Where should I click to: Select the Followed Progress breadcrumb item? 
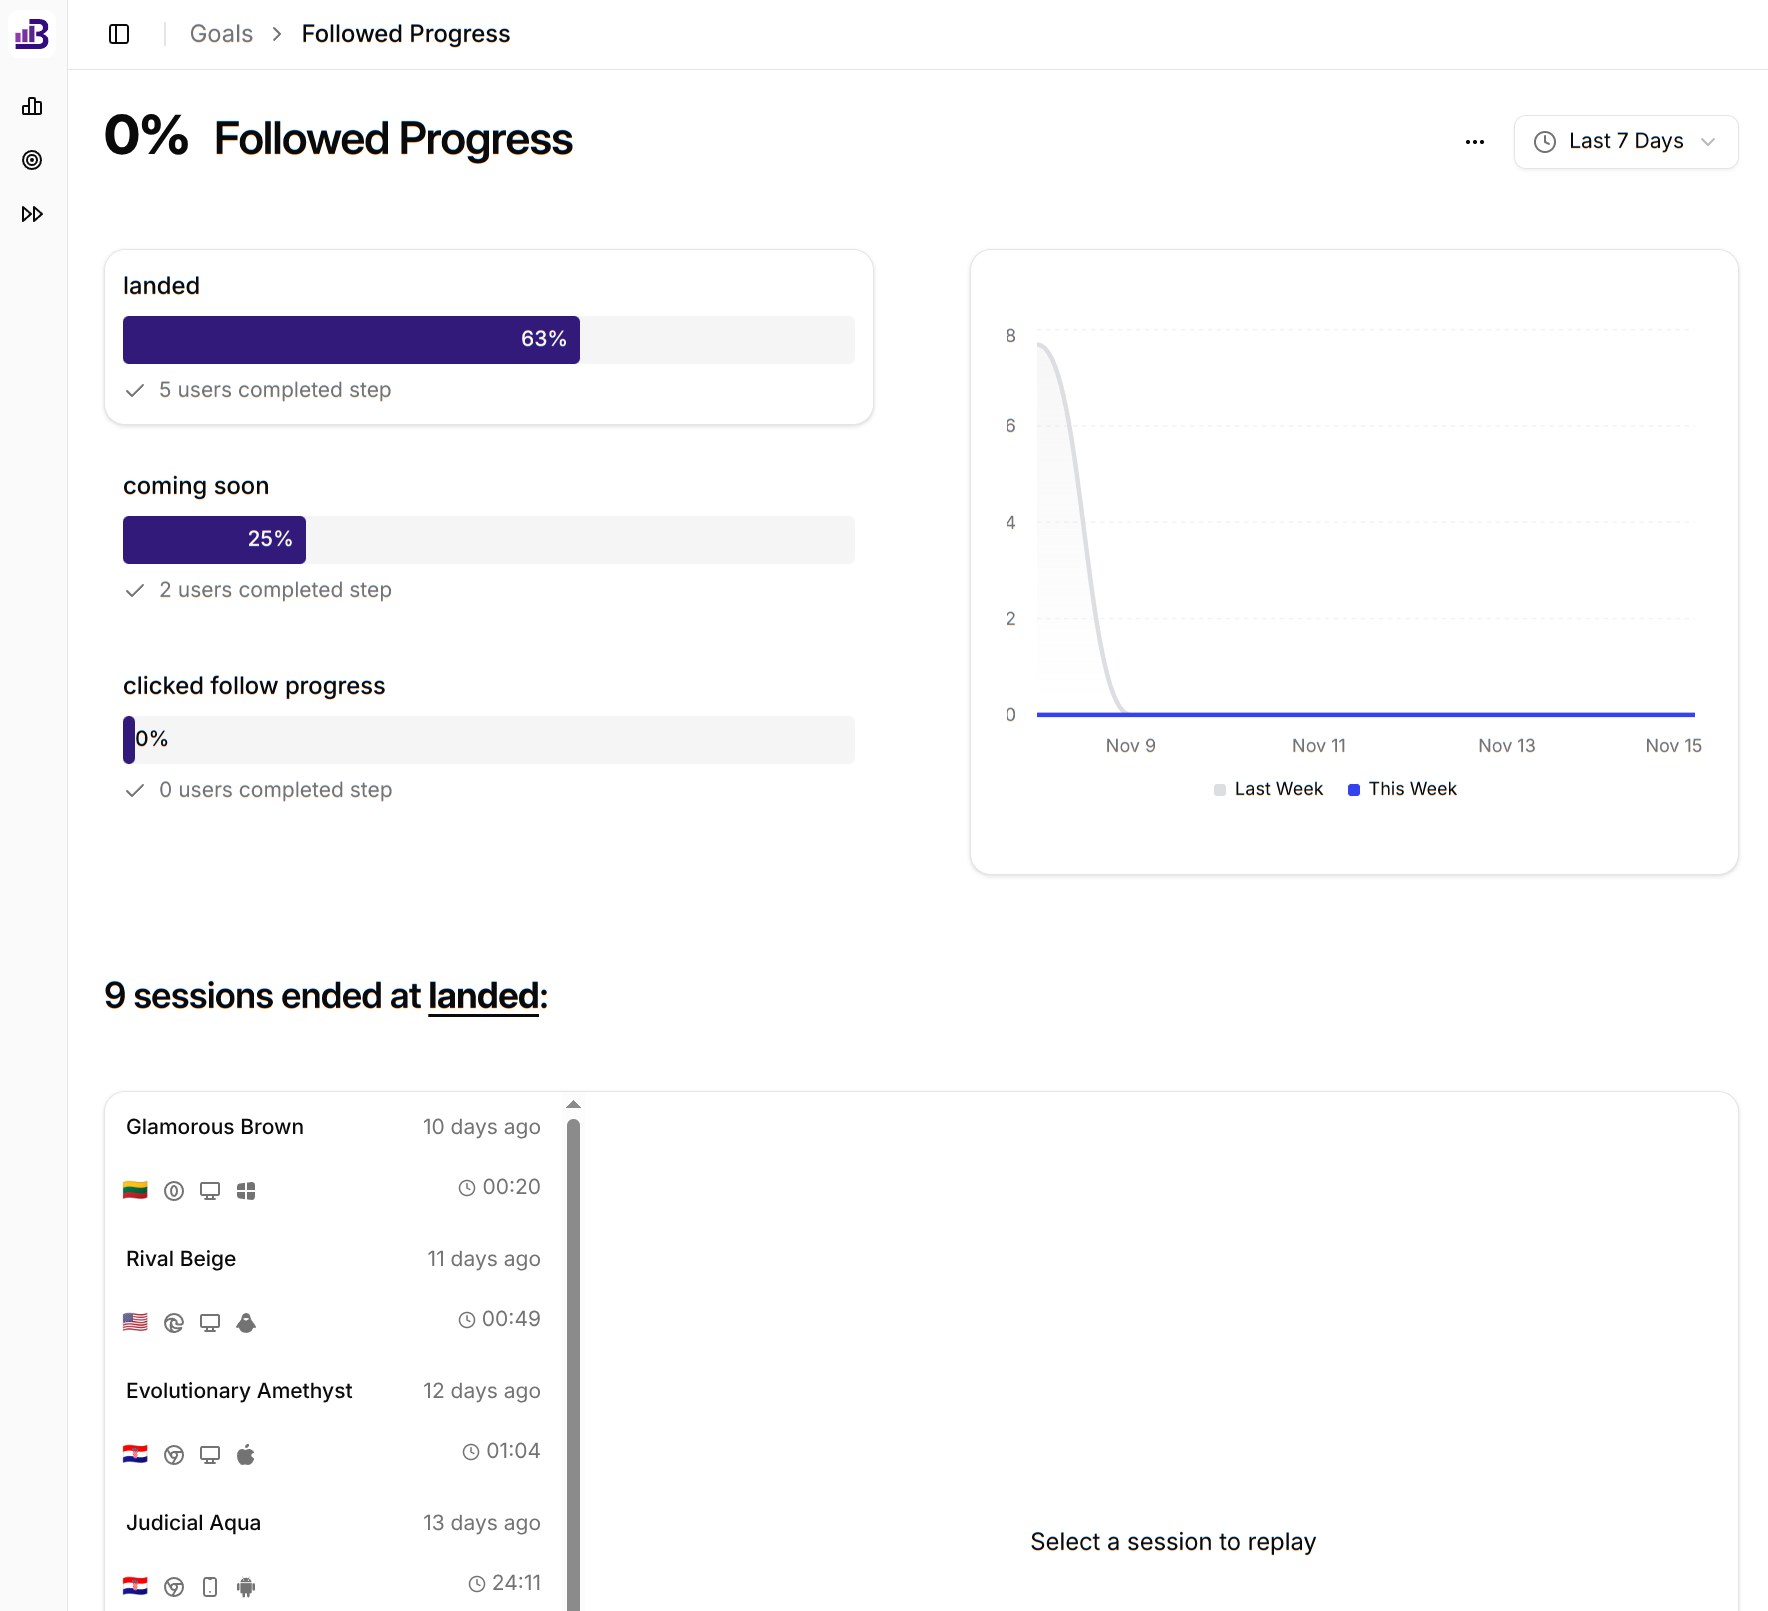[406, 34]
